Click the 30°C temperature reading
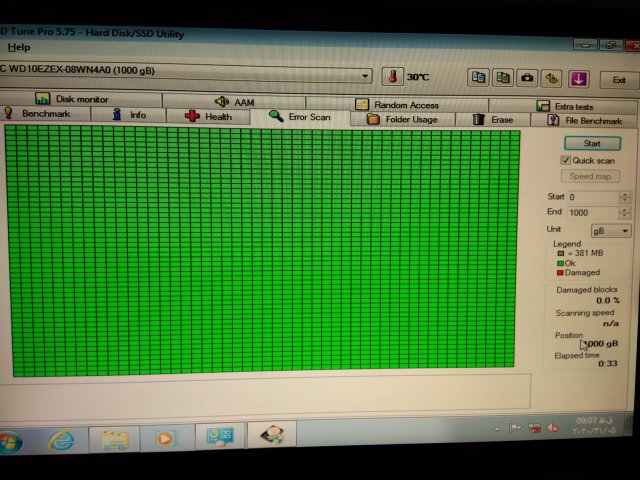This screenshot has width=640, height=480. click(x=418, y=77)
